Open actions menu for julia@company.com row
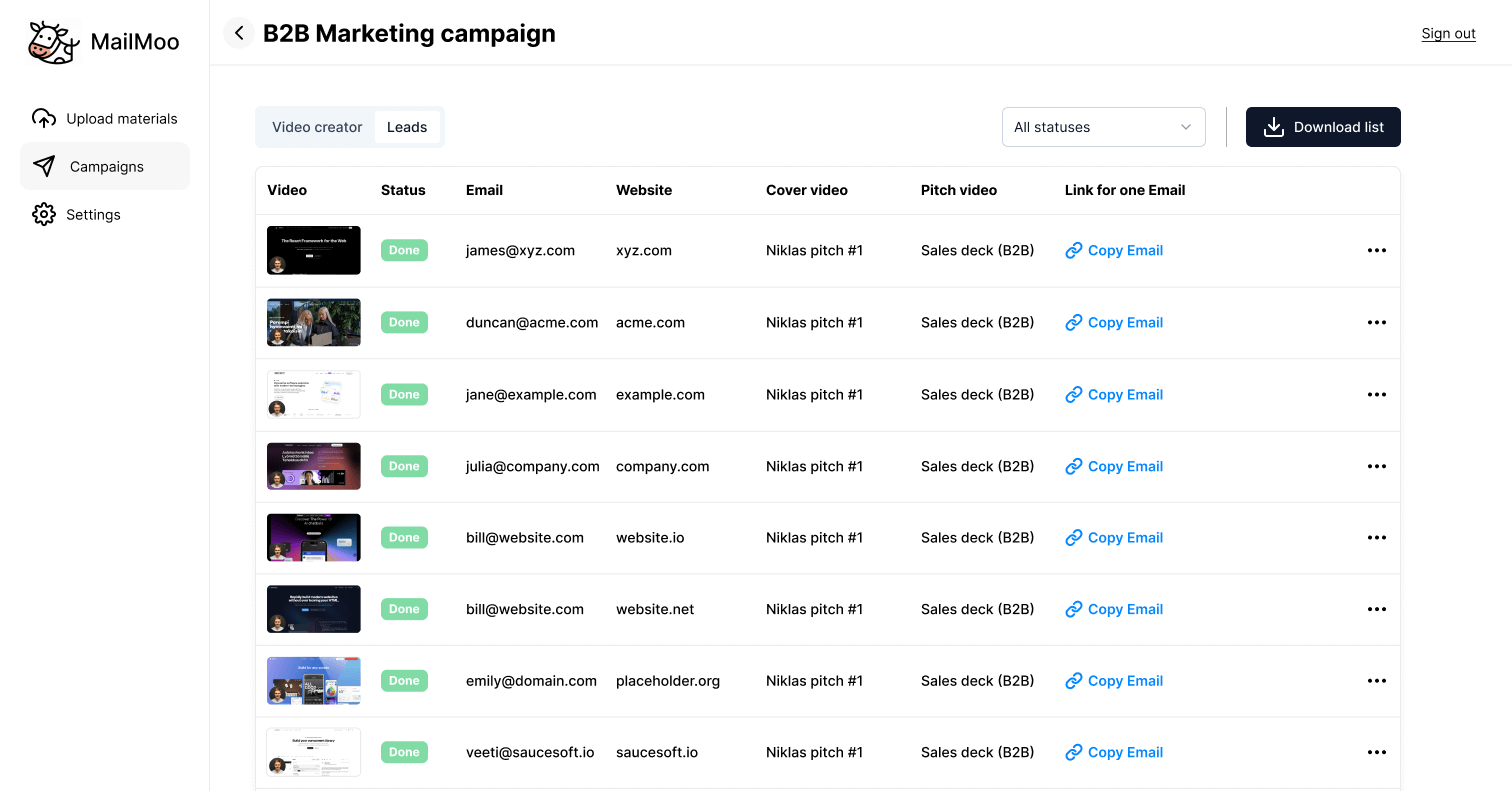Screen dimensions: 1512x791 tap(1376, 466)
